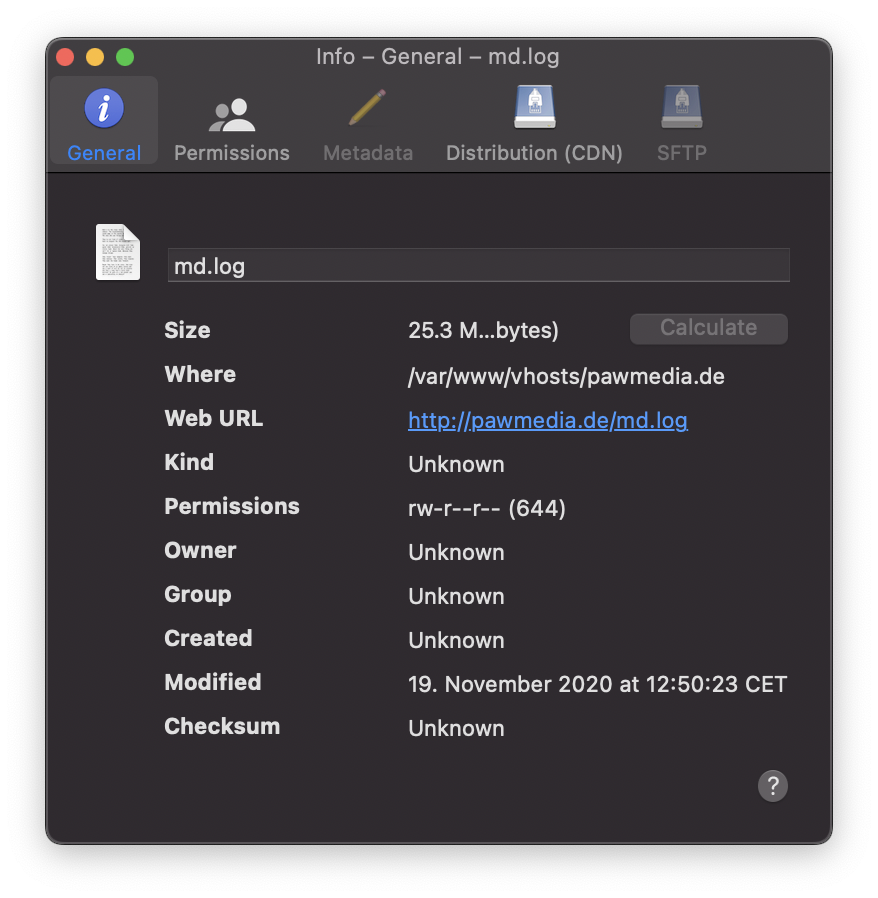Click the Where path /var/www/vhosts/pawmedia.de
The height and width of the screenshot is (898, 878).
tap(566, 377)
